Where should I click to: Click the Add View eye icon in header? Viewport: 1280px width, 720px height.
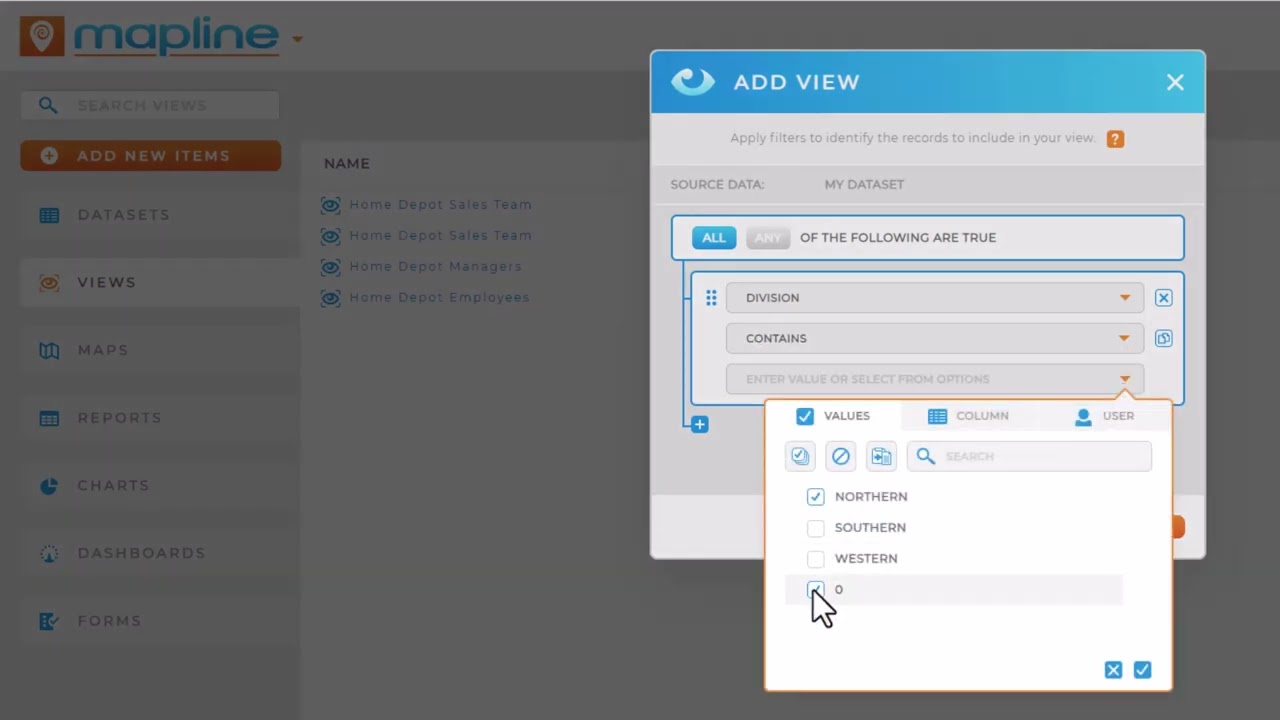(x=693, y=82)
